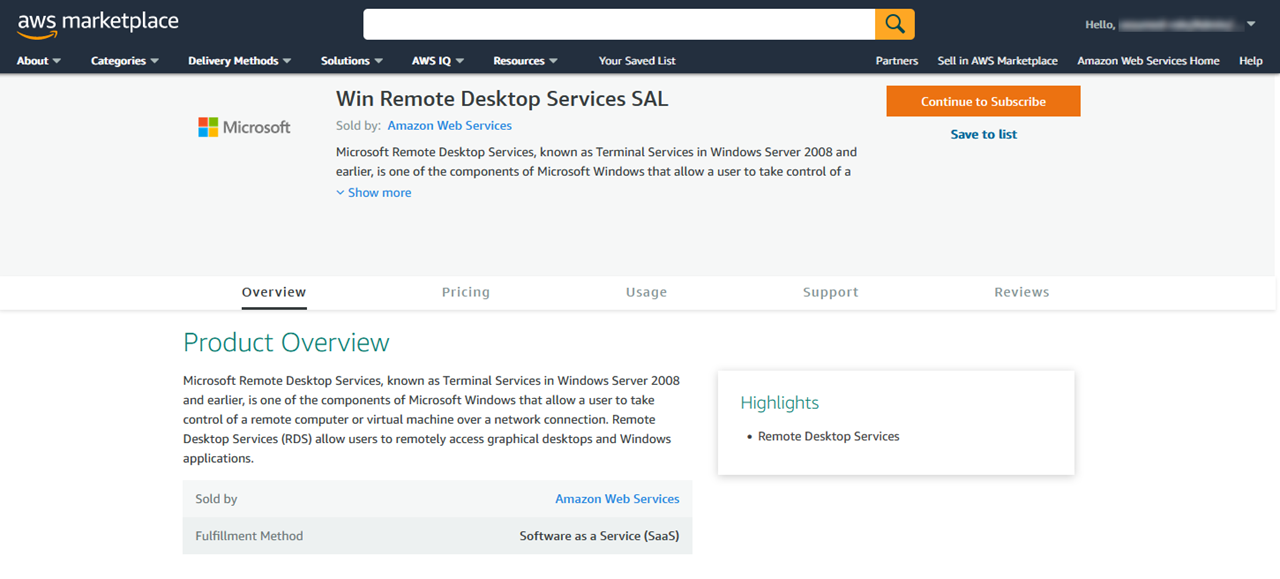Switch to the Support tab
Screen dimensions: 1280x579
click(x=830, y=292)
